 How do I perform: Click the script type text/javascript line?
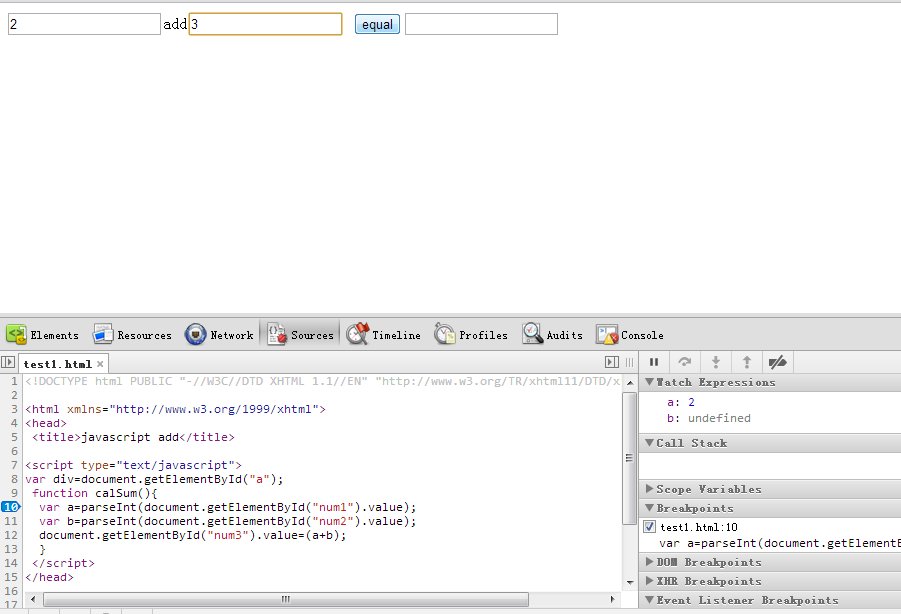click(133, 465)
